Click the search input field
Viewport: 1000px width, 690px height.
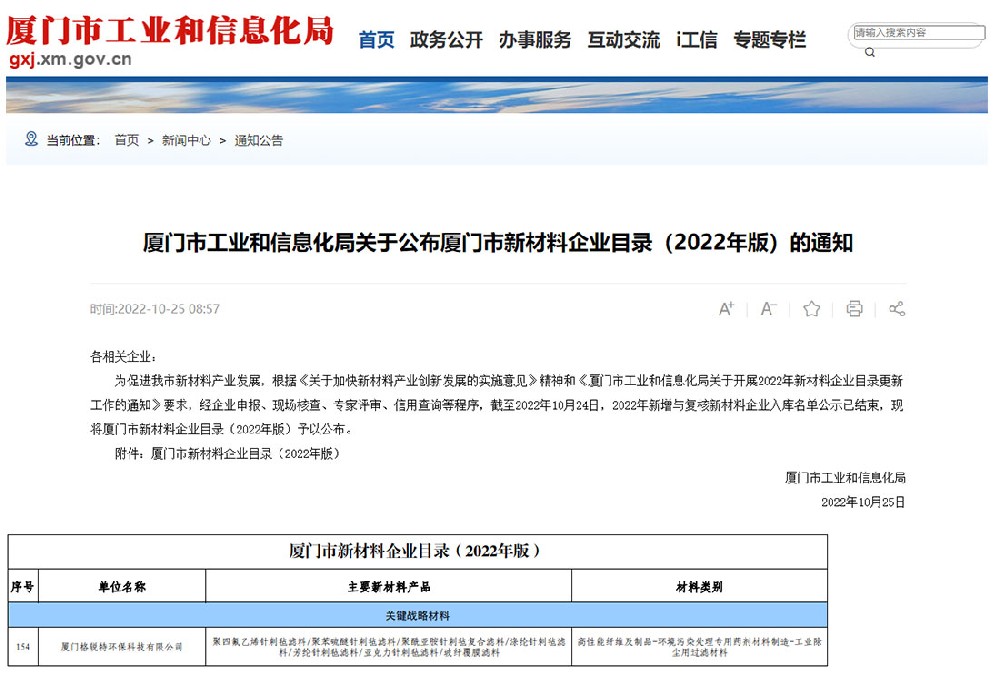tap(917, 33)
